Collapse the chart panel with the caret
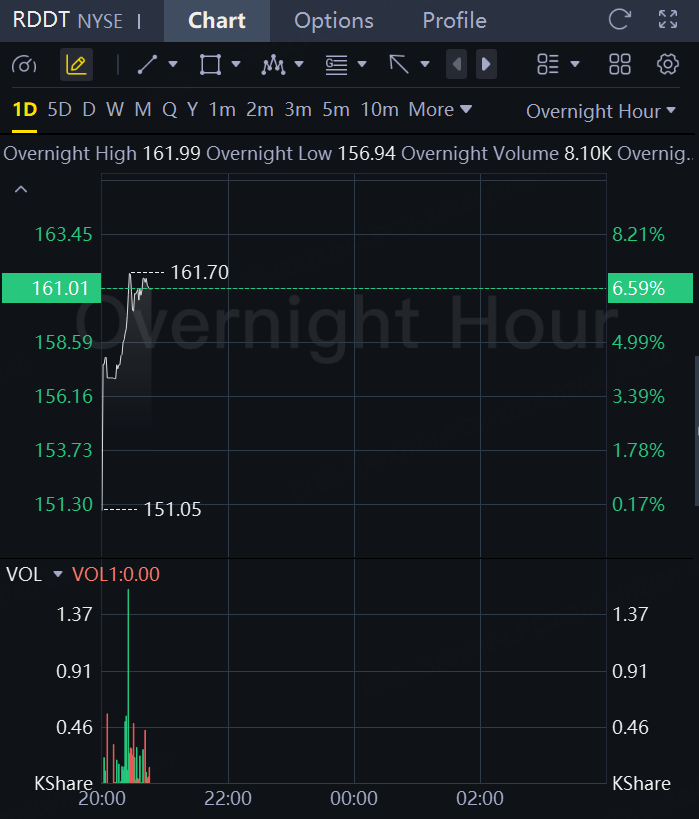The image size is (699, 819). tap(21, 189)
